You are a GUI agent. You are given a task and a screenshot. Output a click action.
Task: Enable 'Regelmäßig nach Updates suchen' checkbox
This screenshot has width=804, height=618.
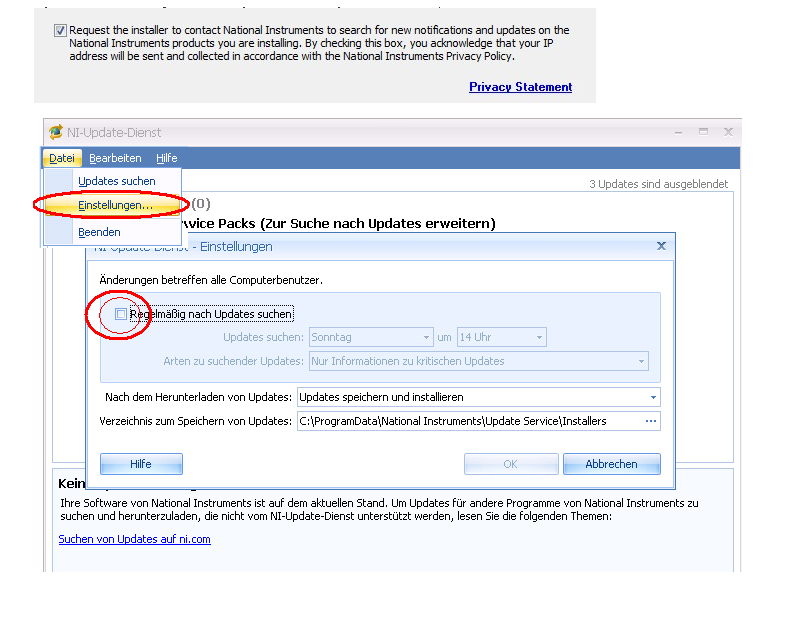120,314
